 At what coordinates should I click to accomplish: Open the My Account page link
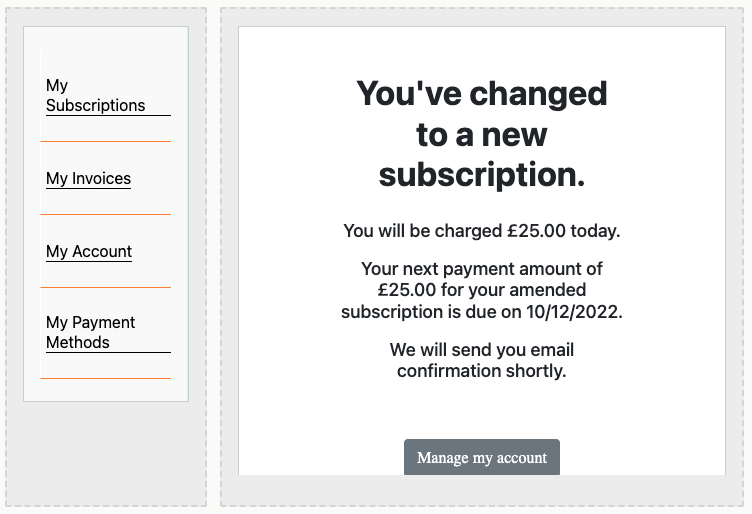pyautogui.click(x=89, y=252)
